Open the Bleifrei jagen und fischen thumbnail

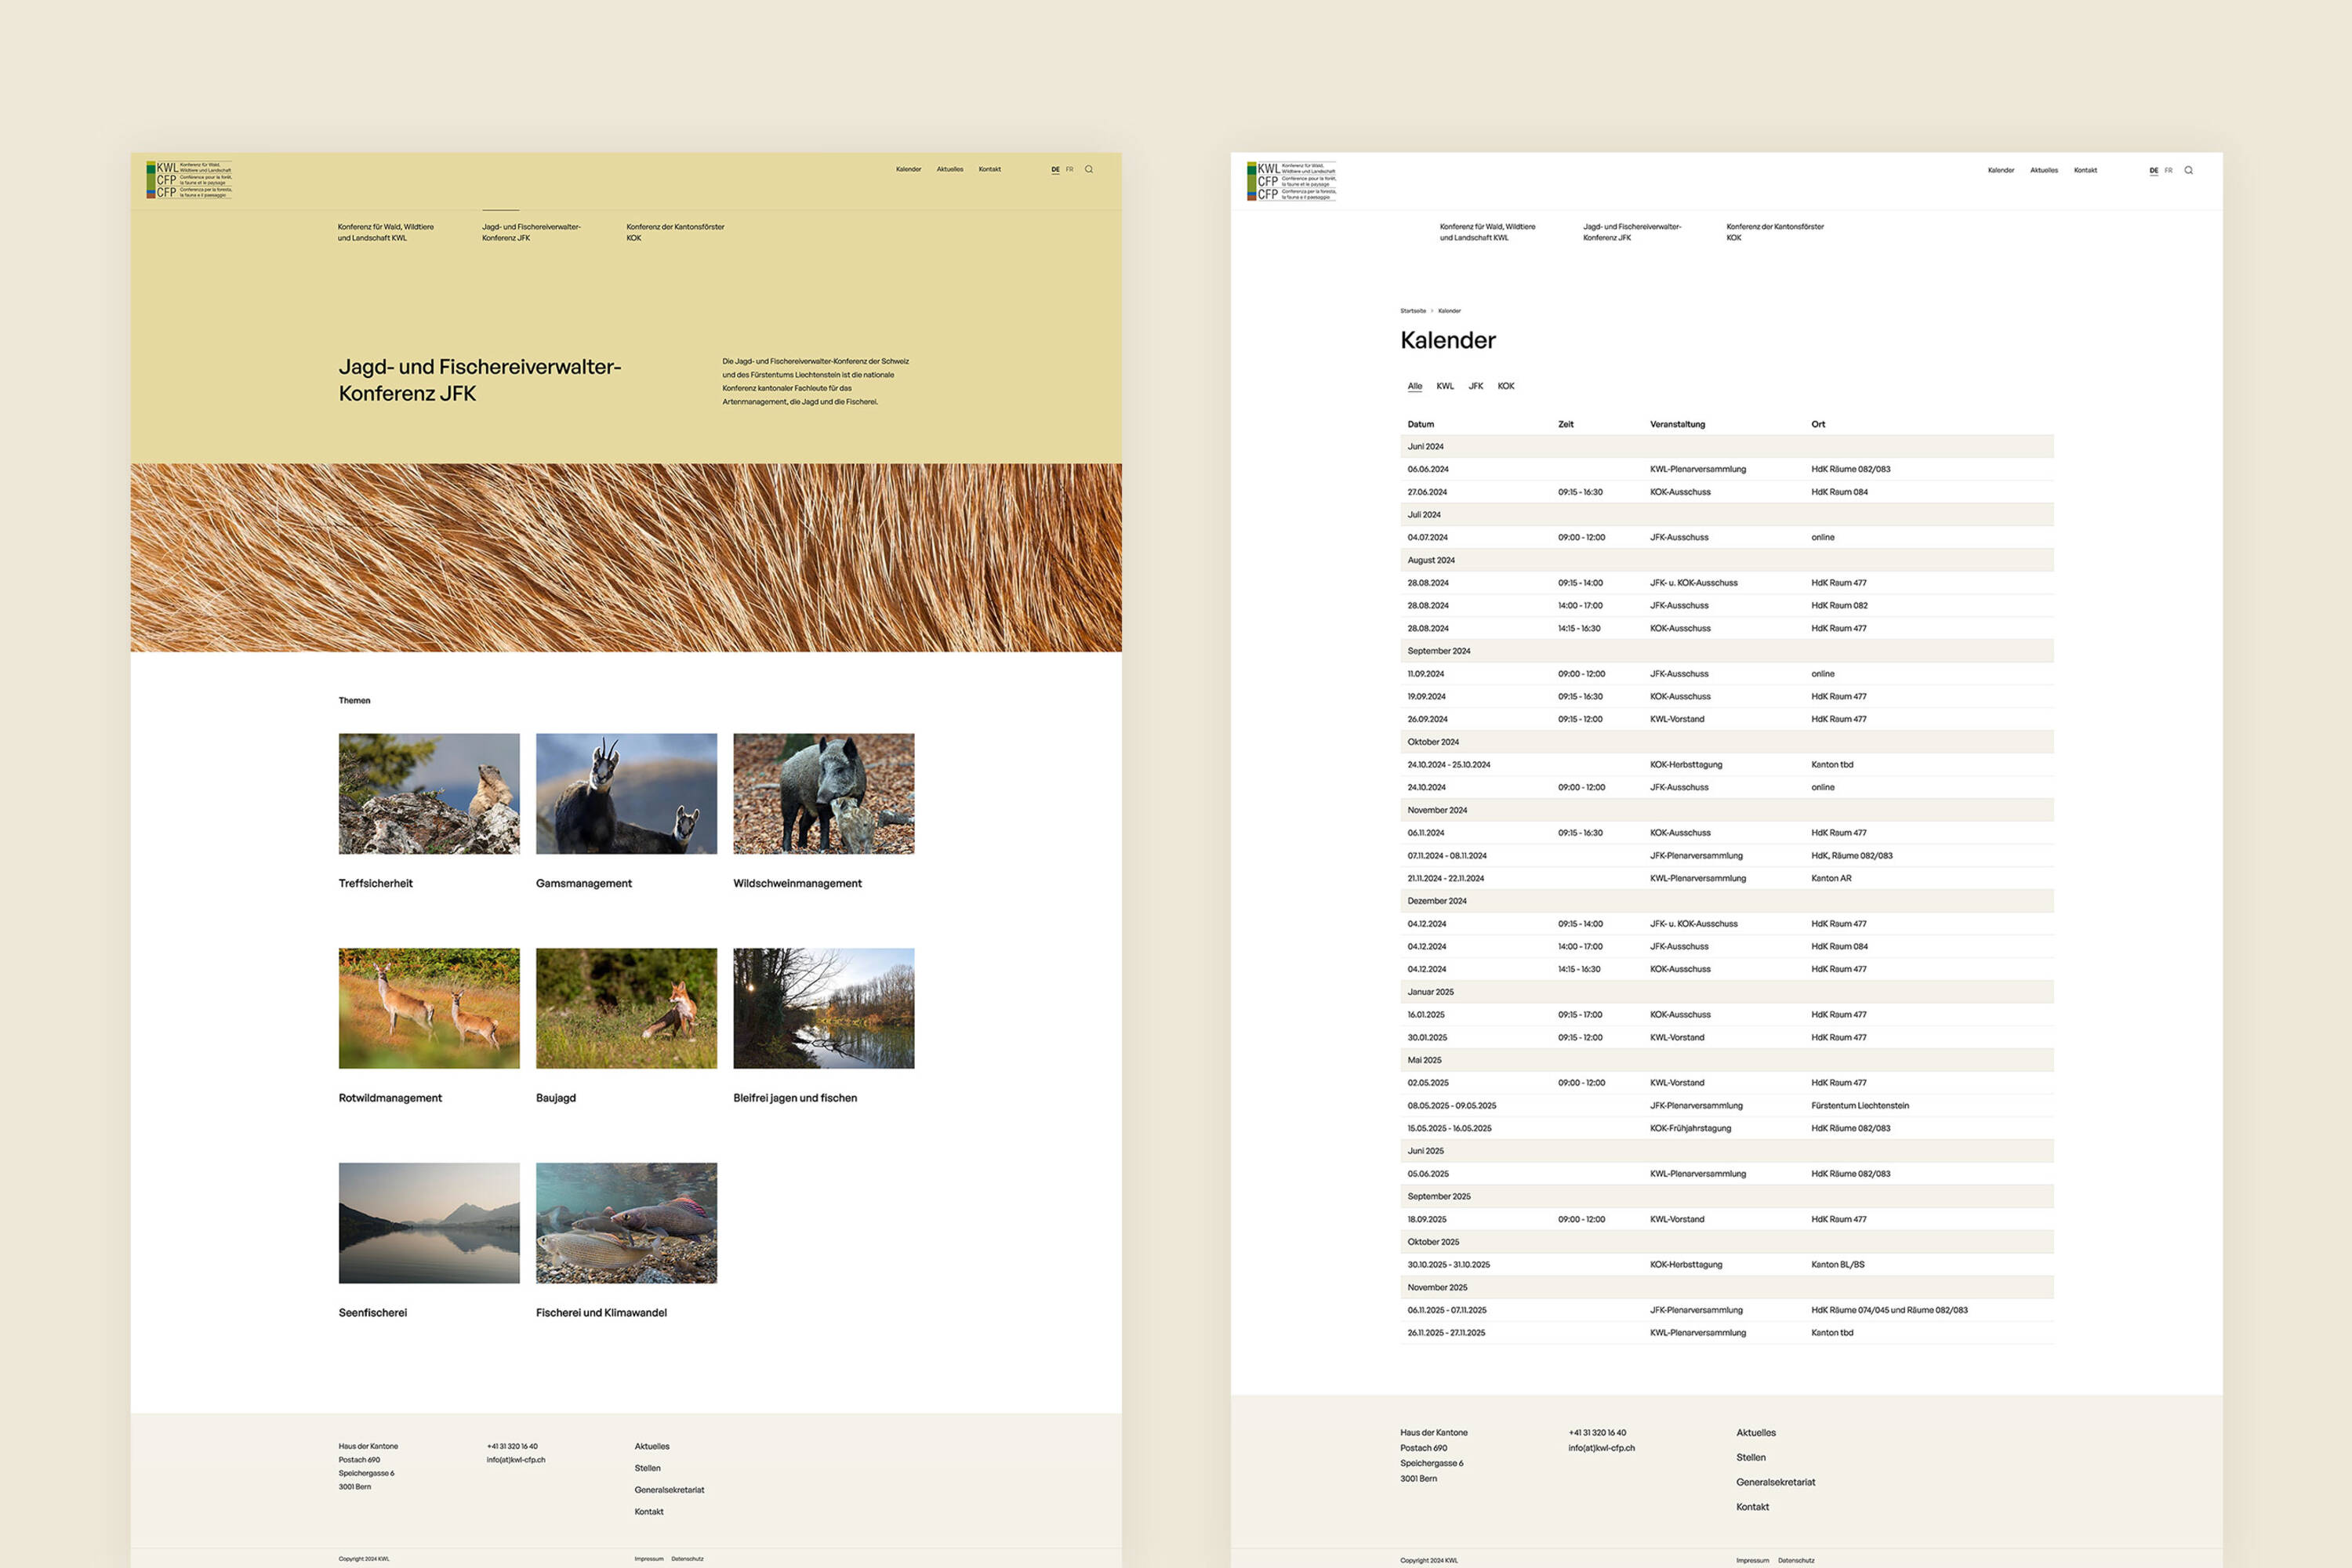click(x=823, y=1008)
